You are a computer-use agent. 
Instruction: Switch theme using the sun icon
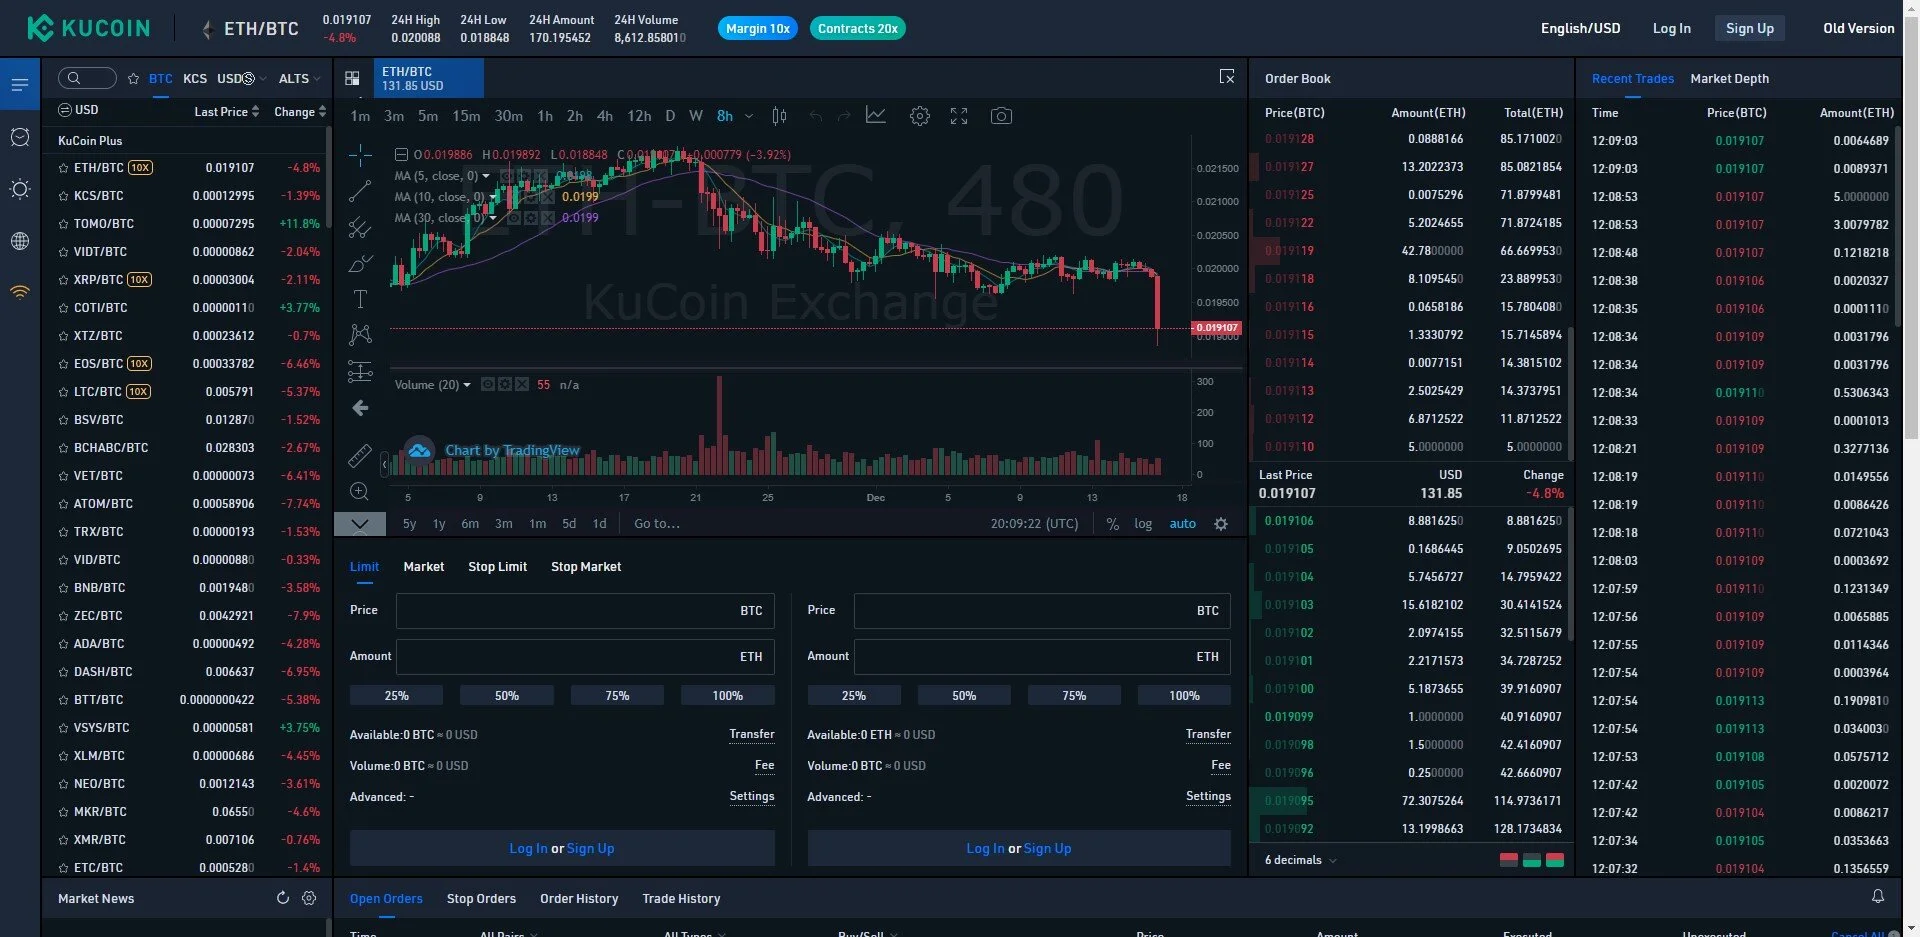[20, 189]
